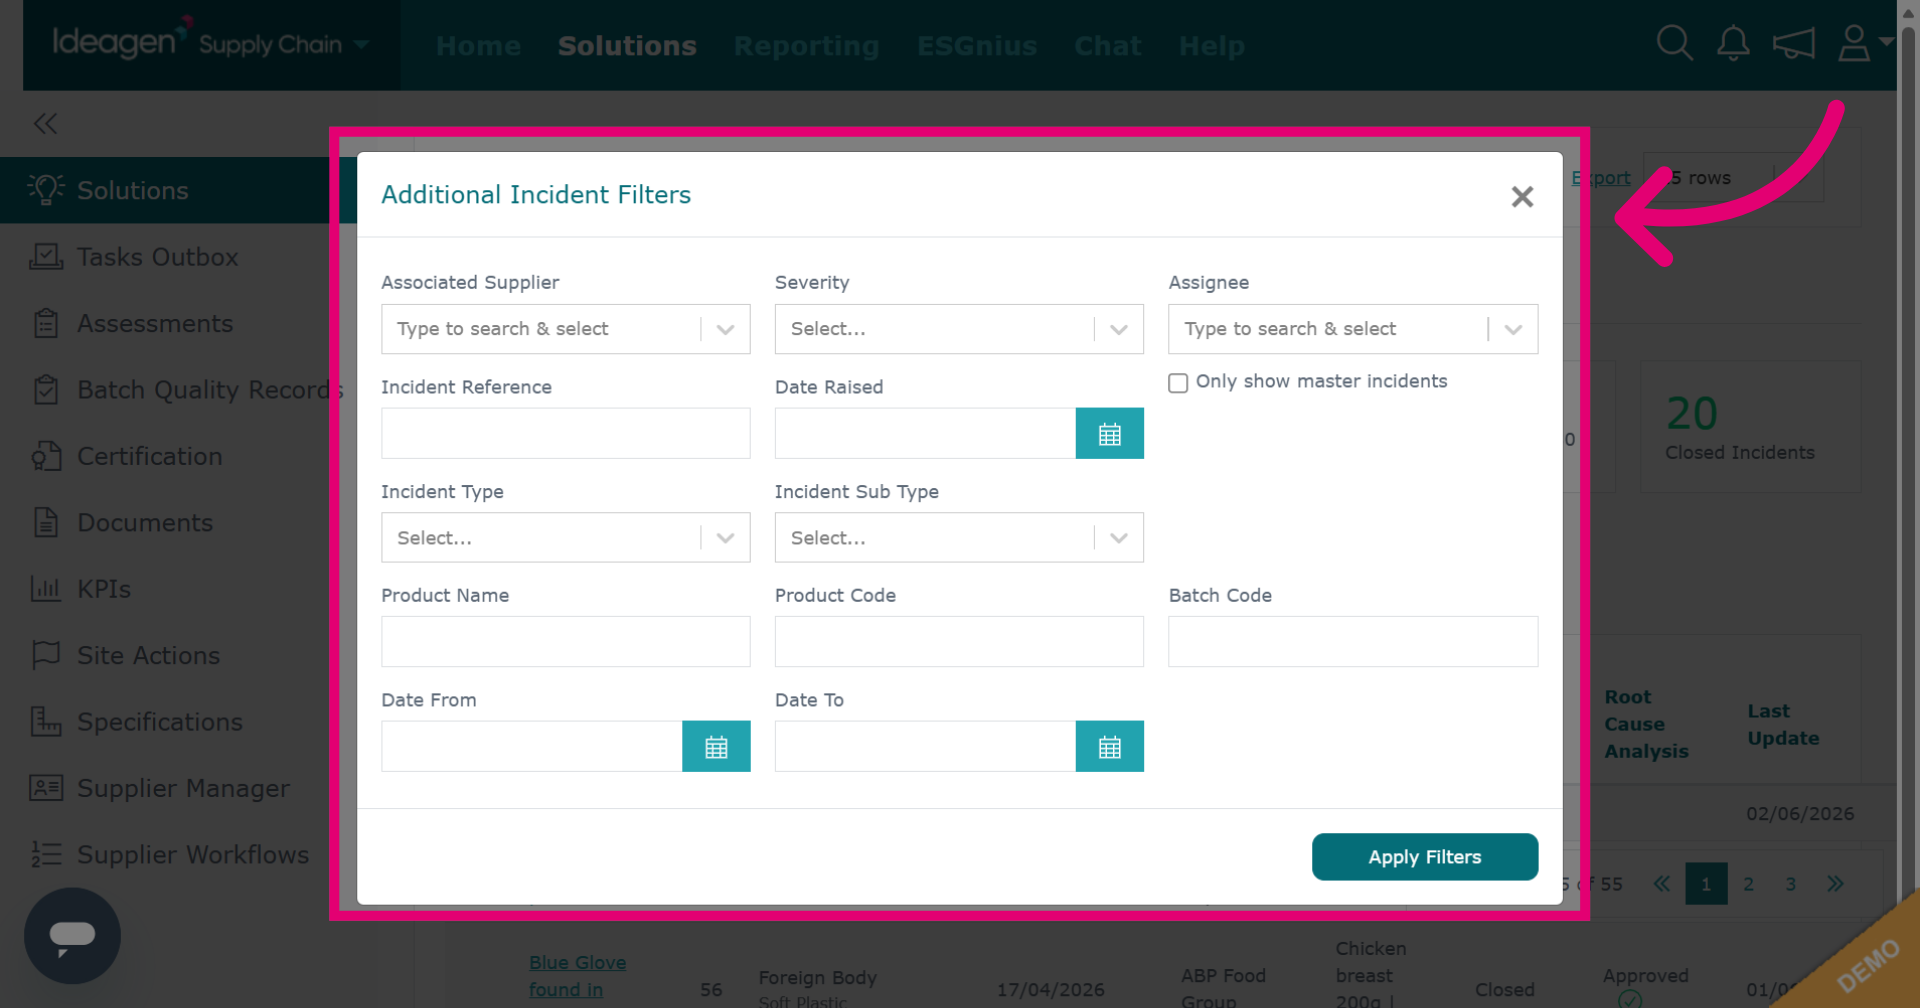Screen dimensions: 1920x1008
Task: Go to page 3 of results
Action: pos(1790,884)
